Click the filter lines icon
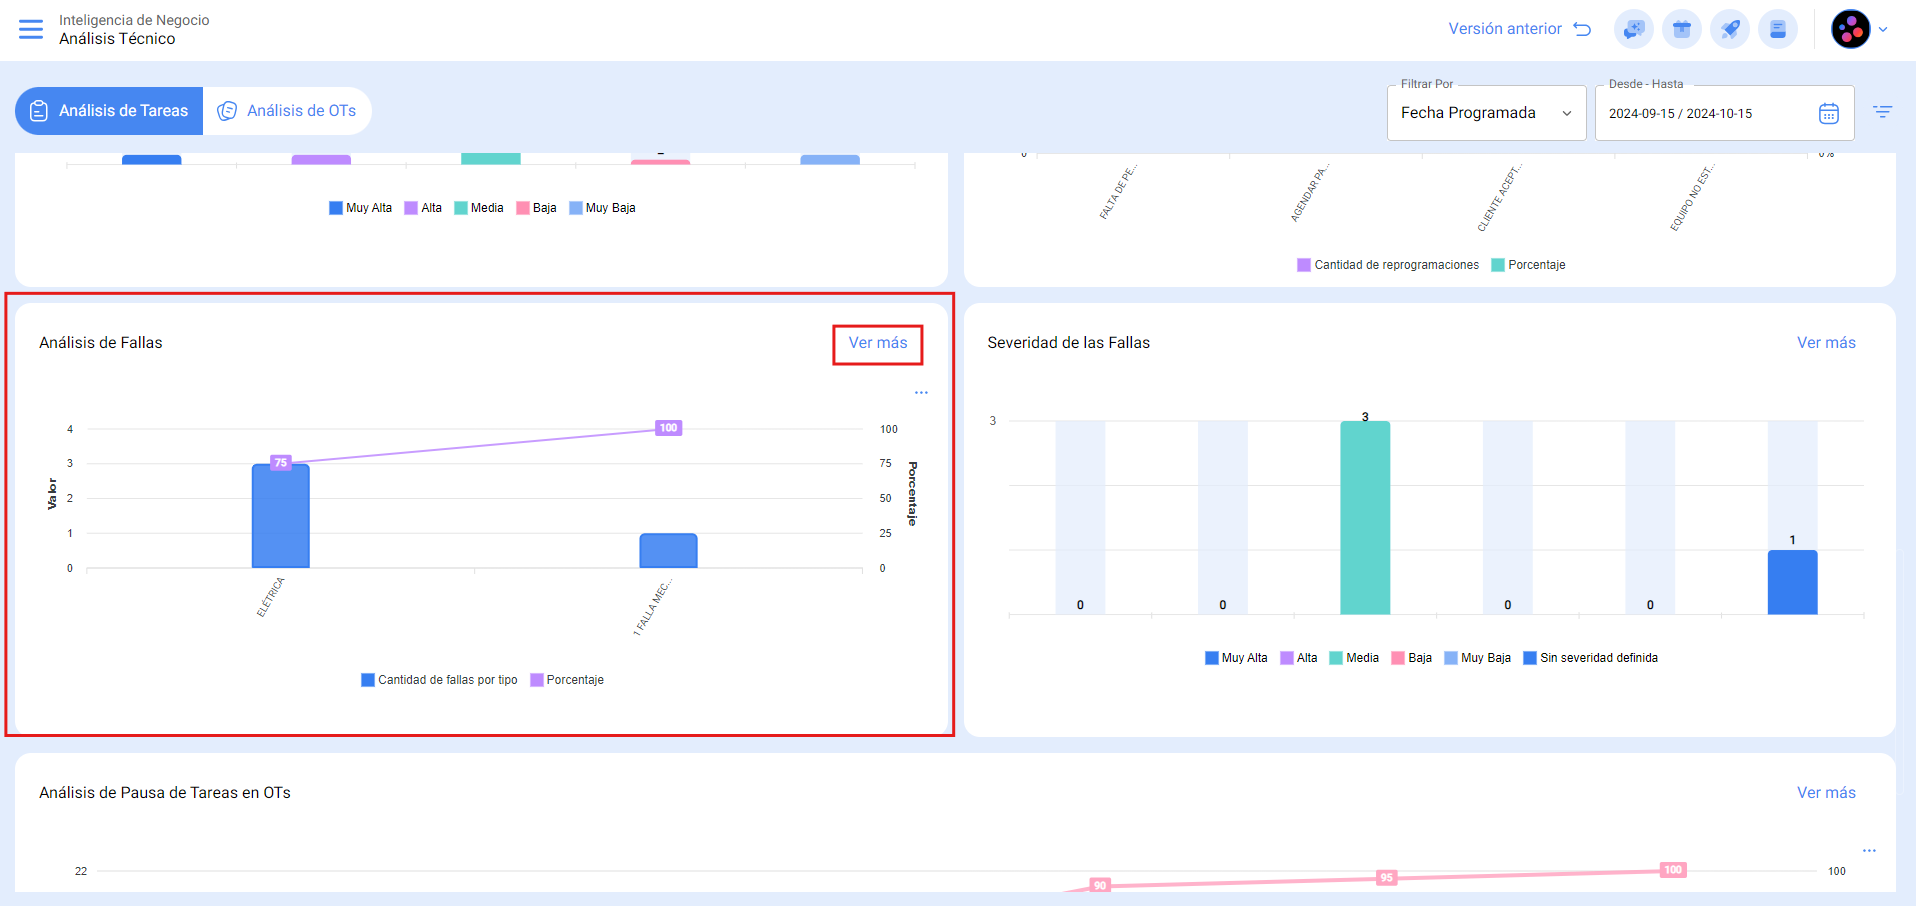The height and width of the screenshot is (906, 1916). [1882, 112]
